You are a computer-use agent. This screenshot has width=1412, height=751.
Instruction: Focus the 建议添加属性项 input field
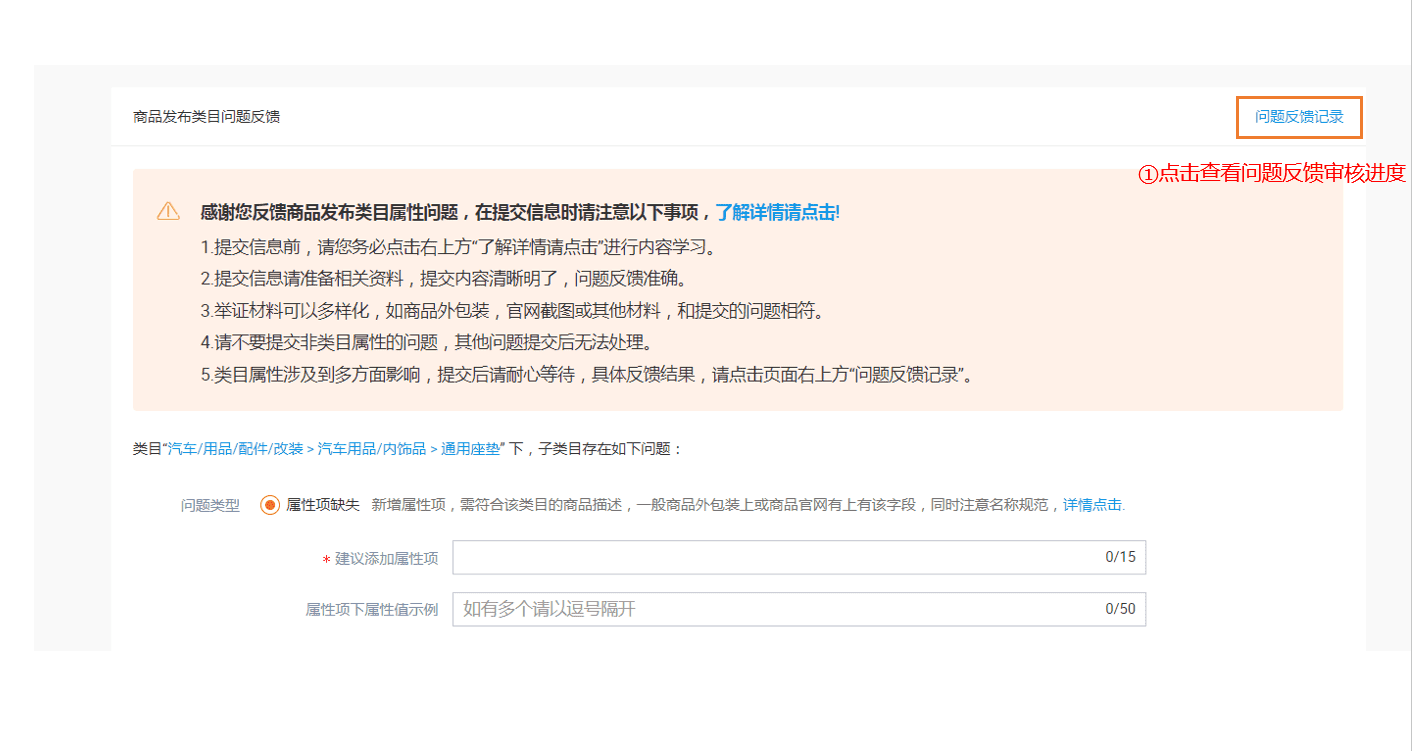point(799,558)
